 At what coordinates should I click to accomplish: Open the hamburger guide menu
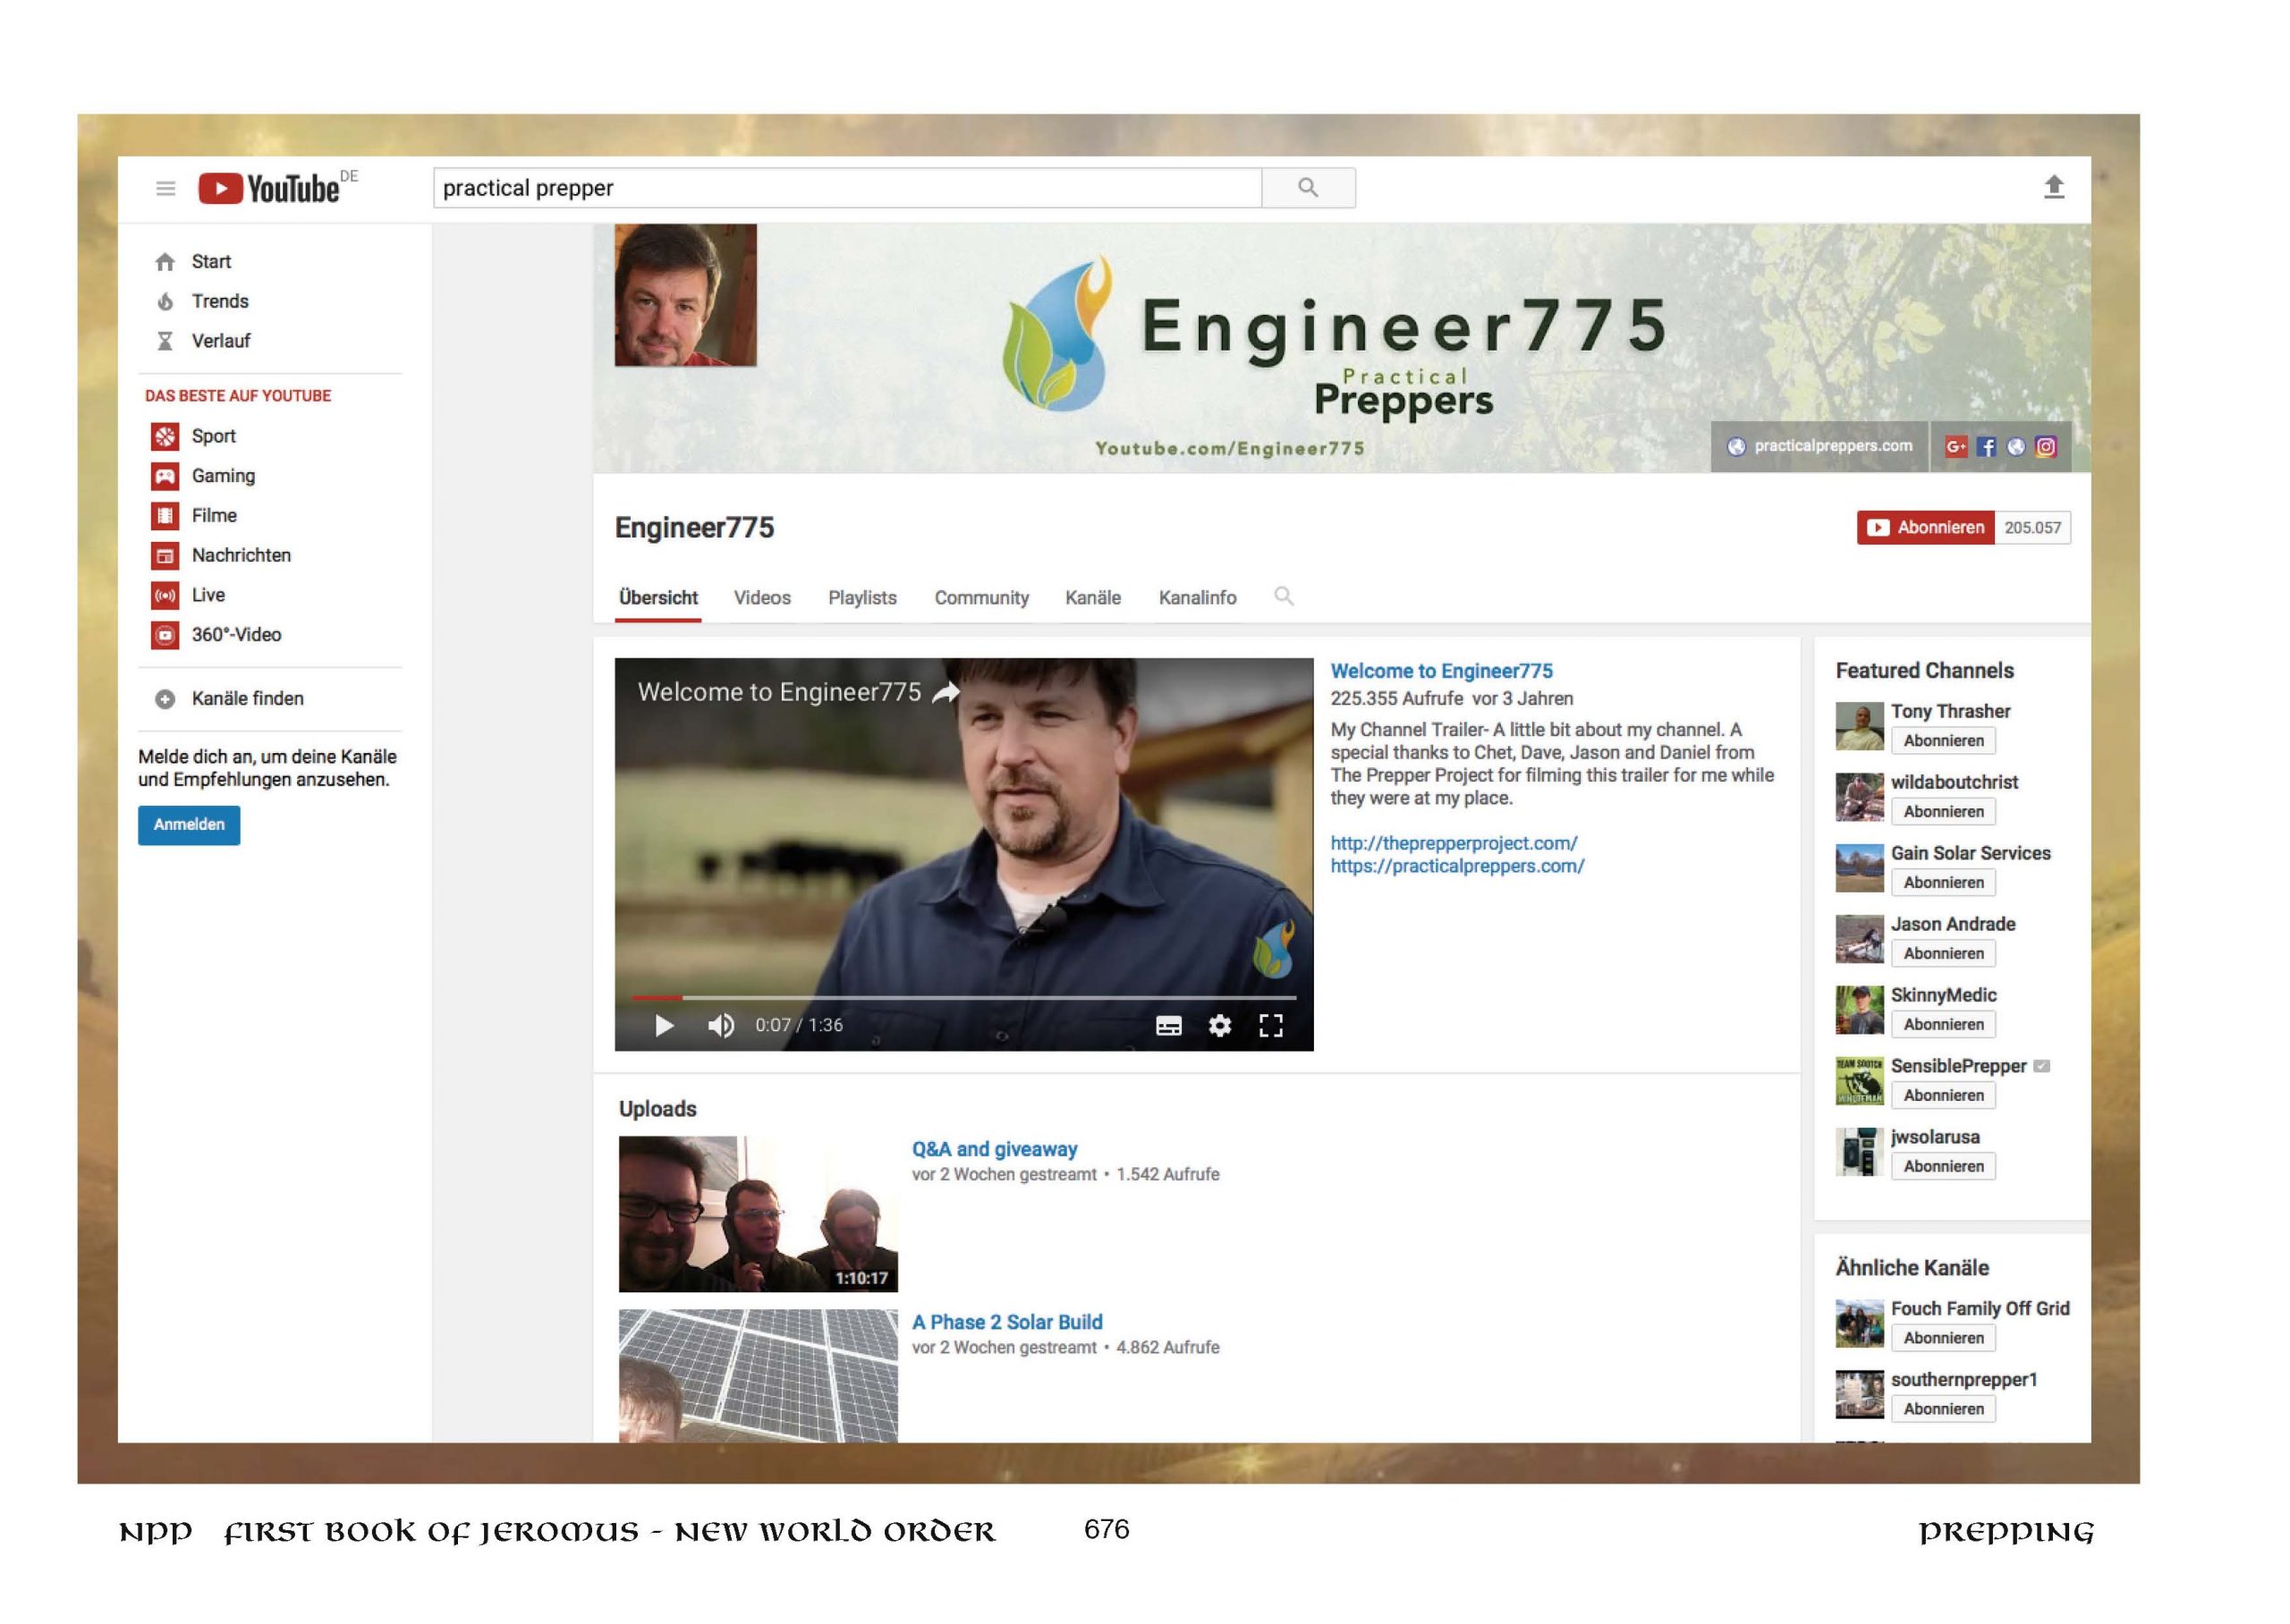pyautogui.click(x=166, y=188)
